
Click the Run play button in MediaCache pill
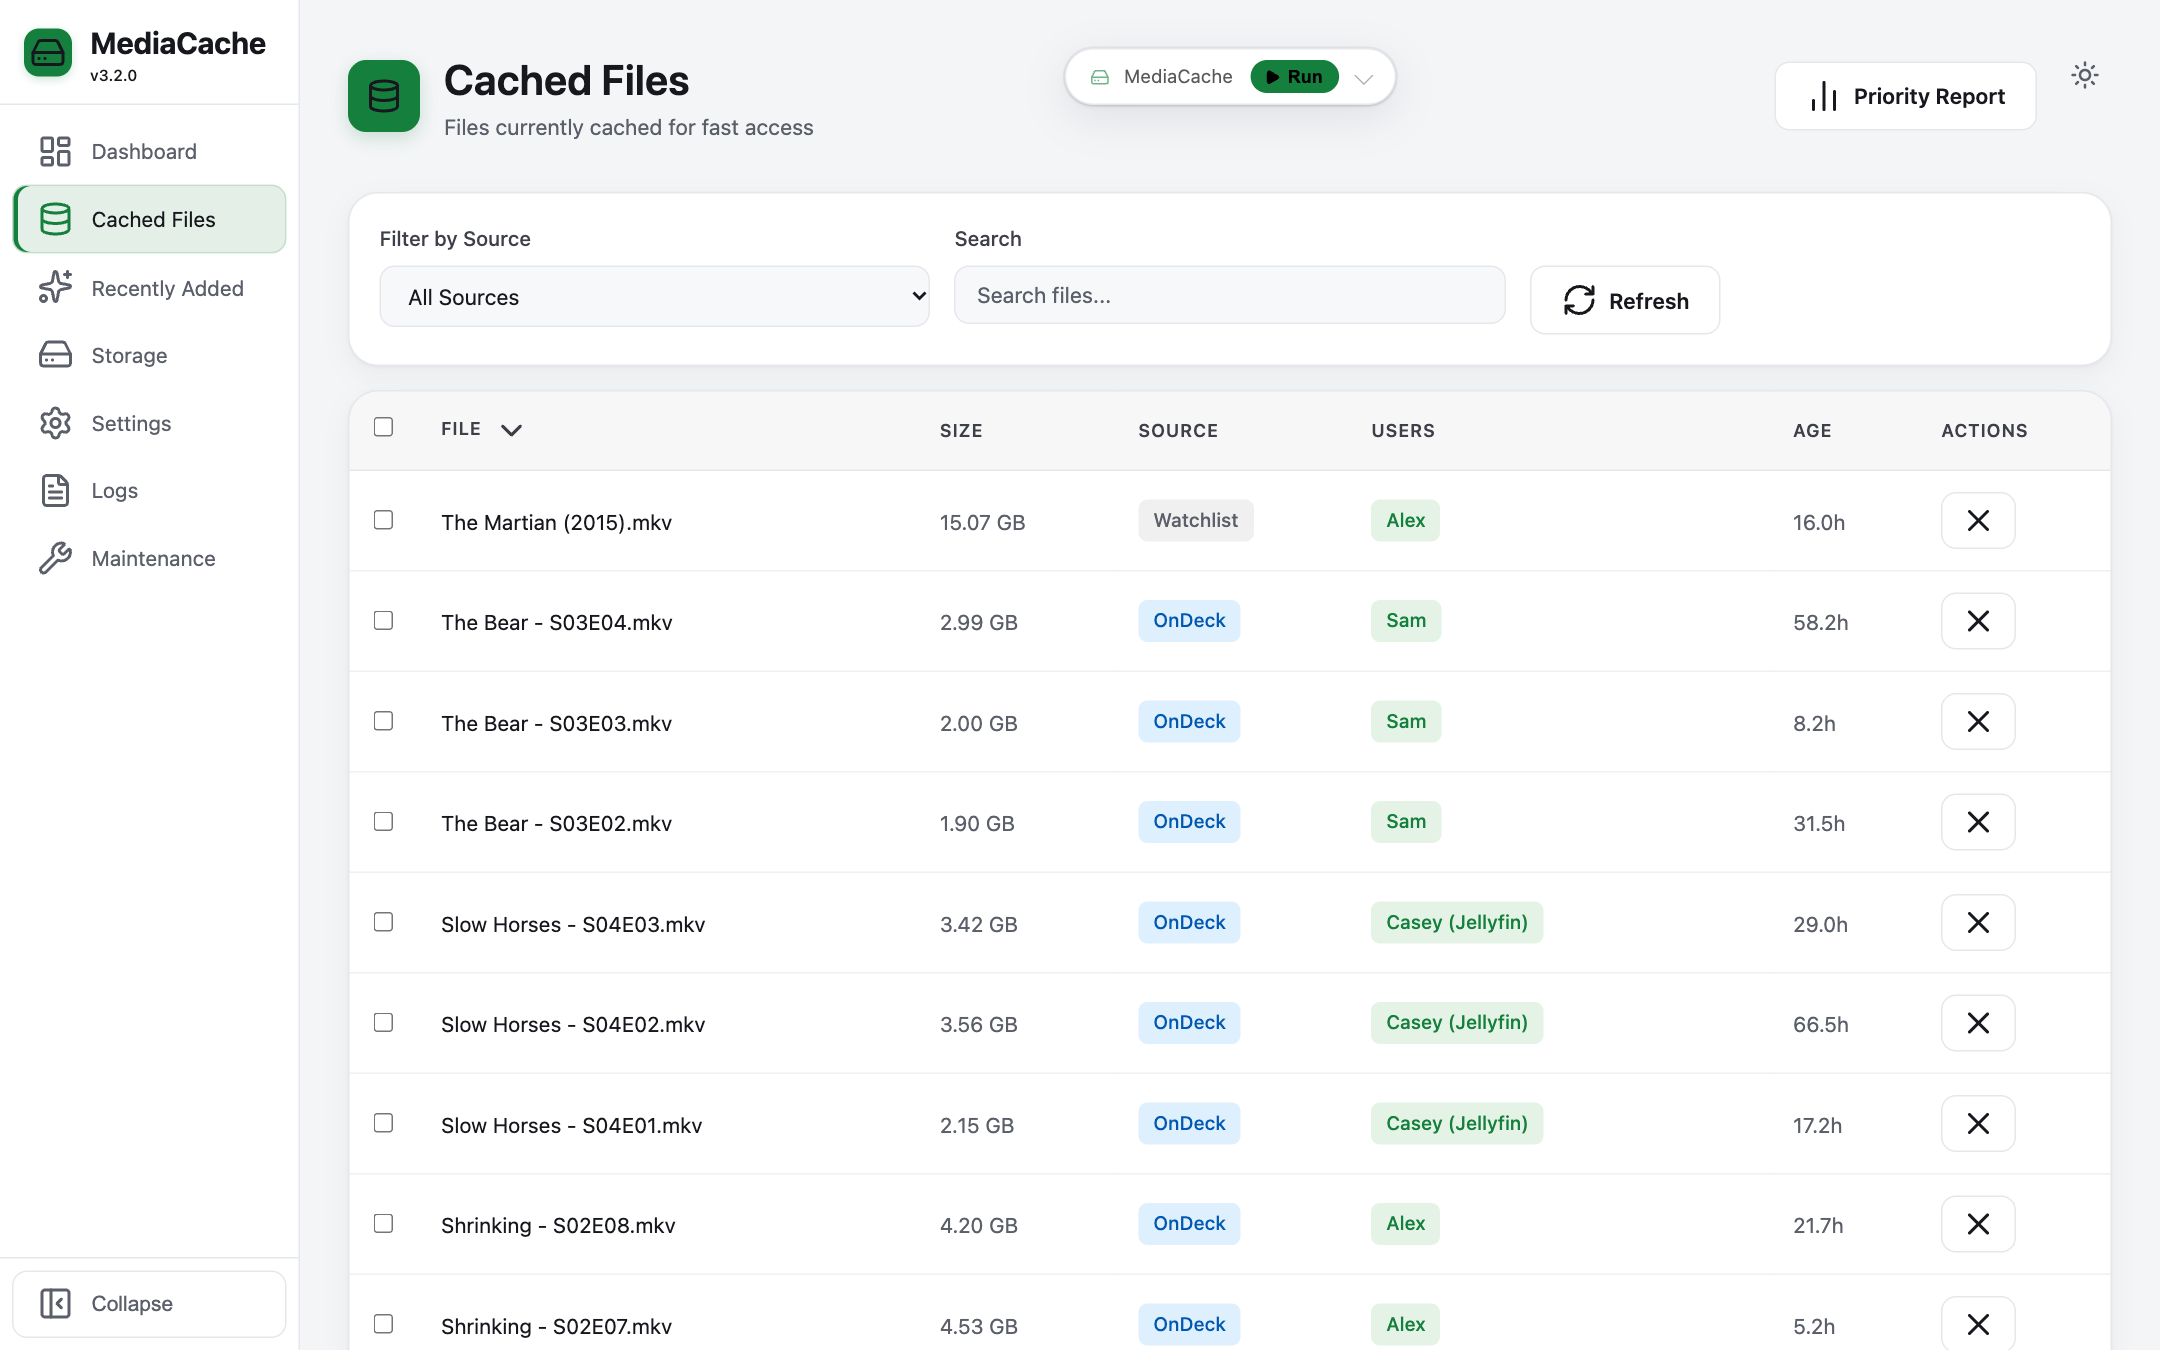click(x=1294, y=77)
